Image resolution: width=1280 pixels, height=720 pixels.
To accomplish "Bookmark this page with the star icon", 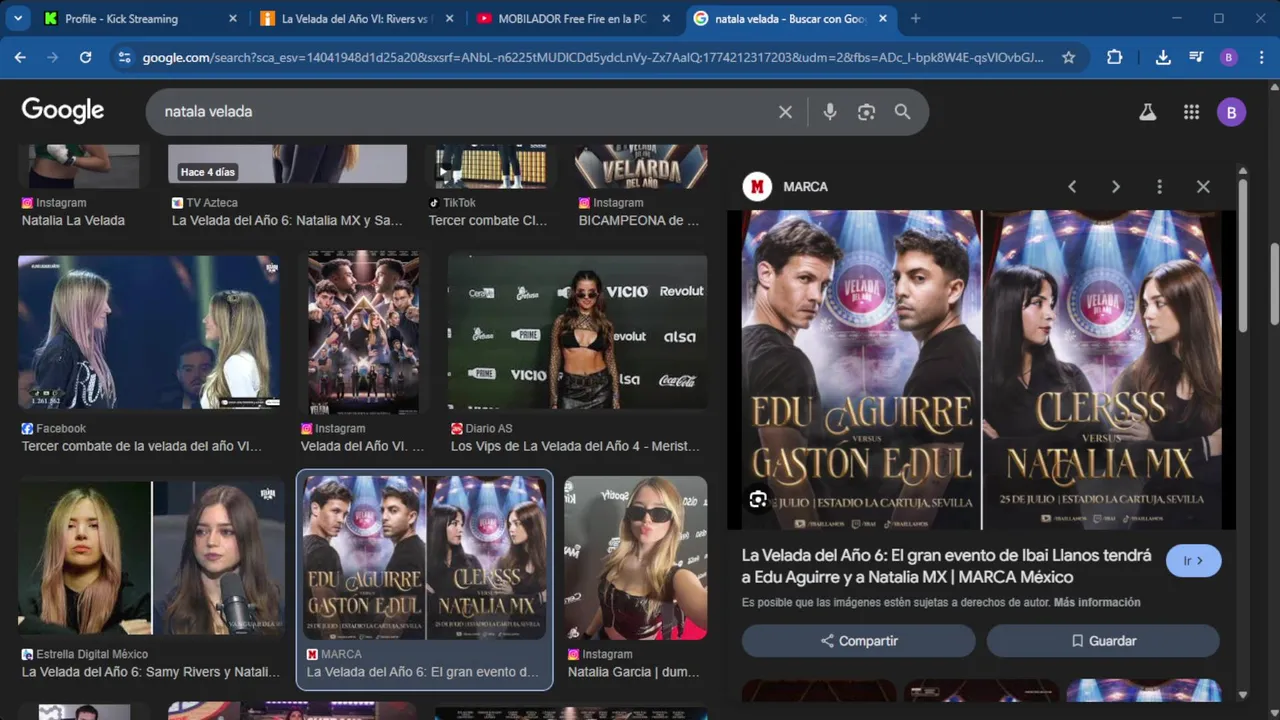I will click(1068, 58).
